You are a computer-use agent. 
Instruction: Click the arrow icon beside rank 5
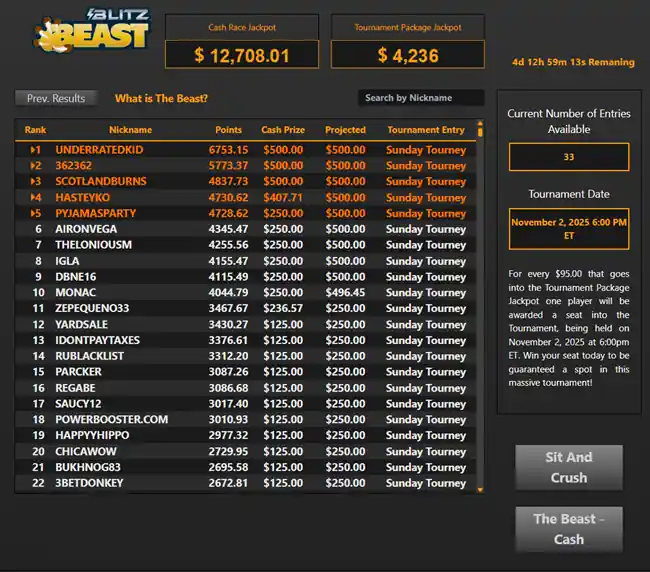click(x=32, y=214)
